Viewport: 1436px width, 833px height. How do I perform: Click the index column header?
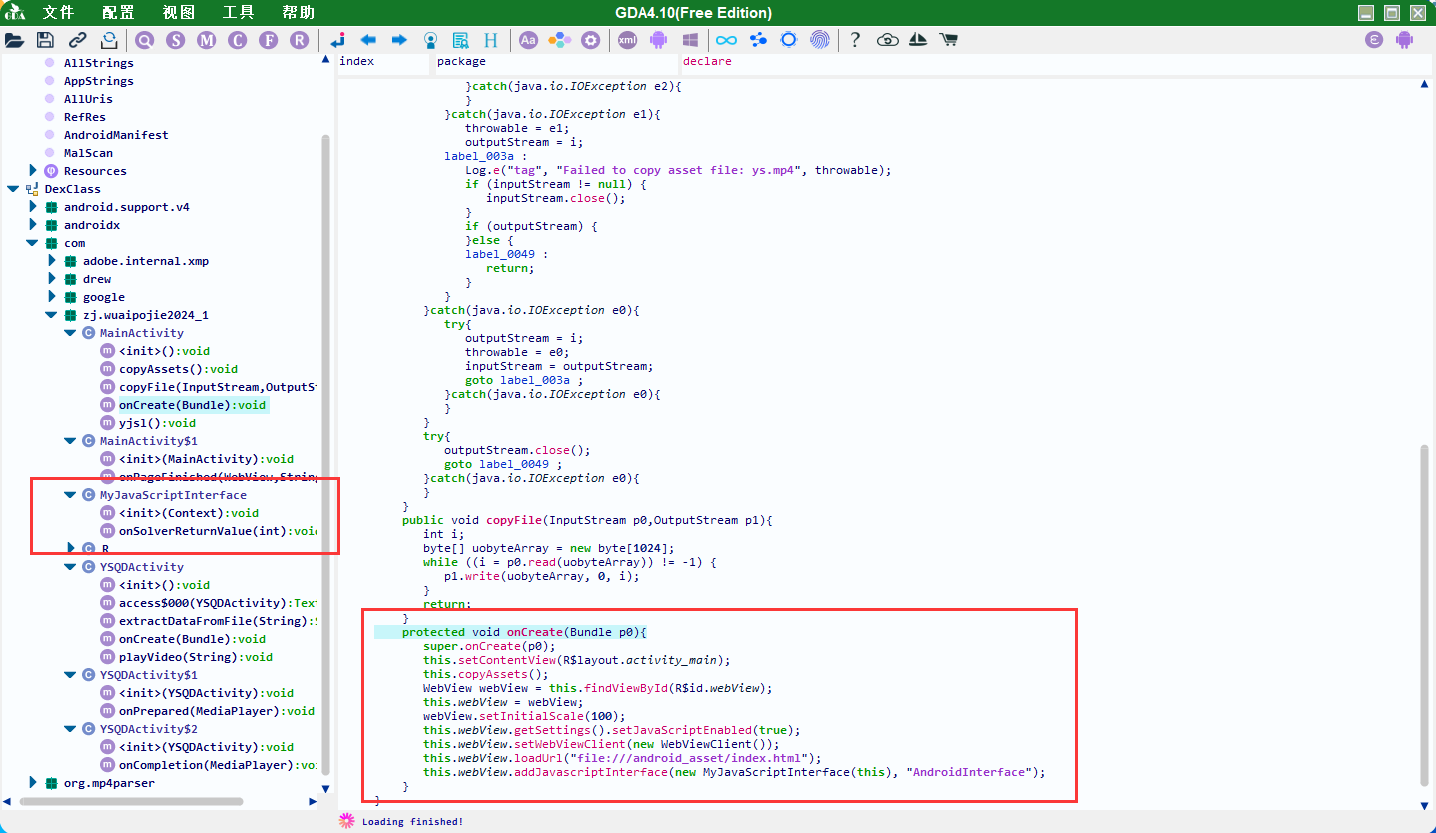click(x=383, y=63)
